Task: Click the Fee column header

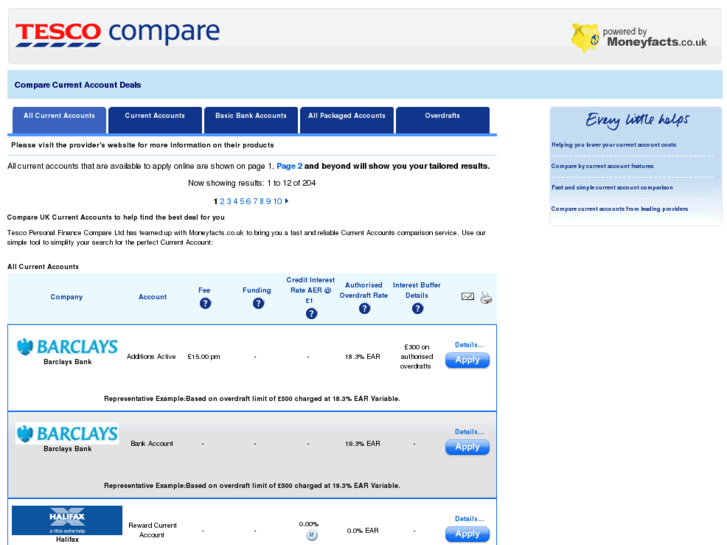Action: click(x=204, y=290)
